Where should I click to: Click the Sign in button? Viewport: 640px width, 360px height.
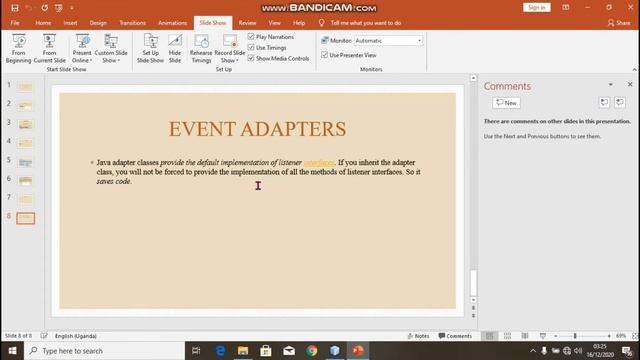pyautogui.click(x=537, y=7)
